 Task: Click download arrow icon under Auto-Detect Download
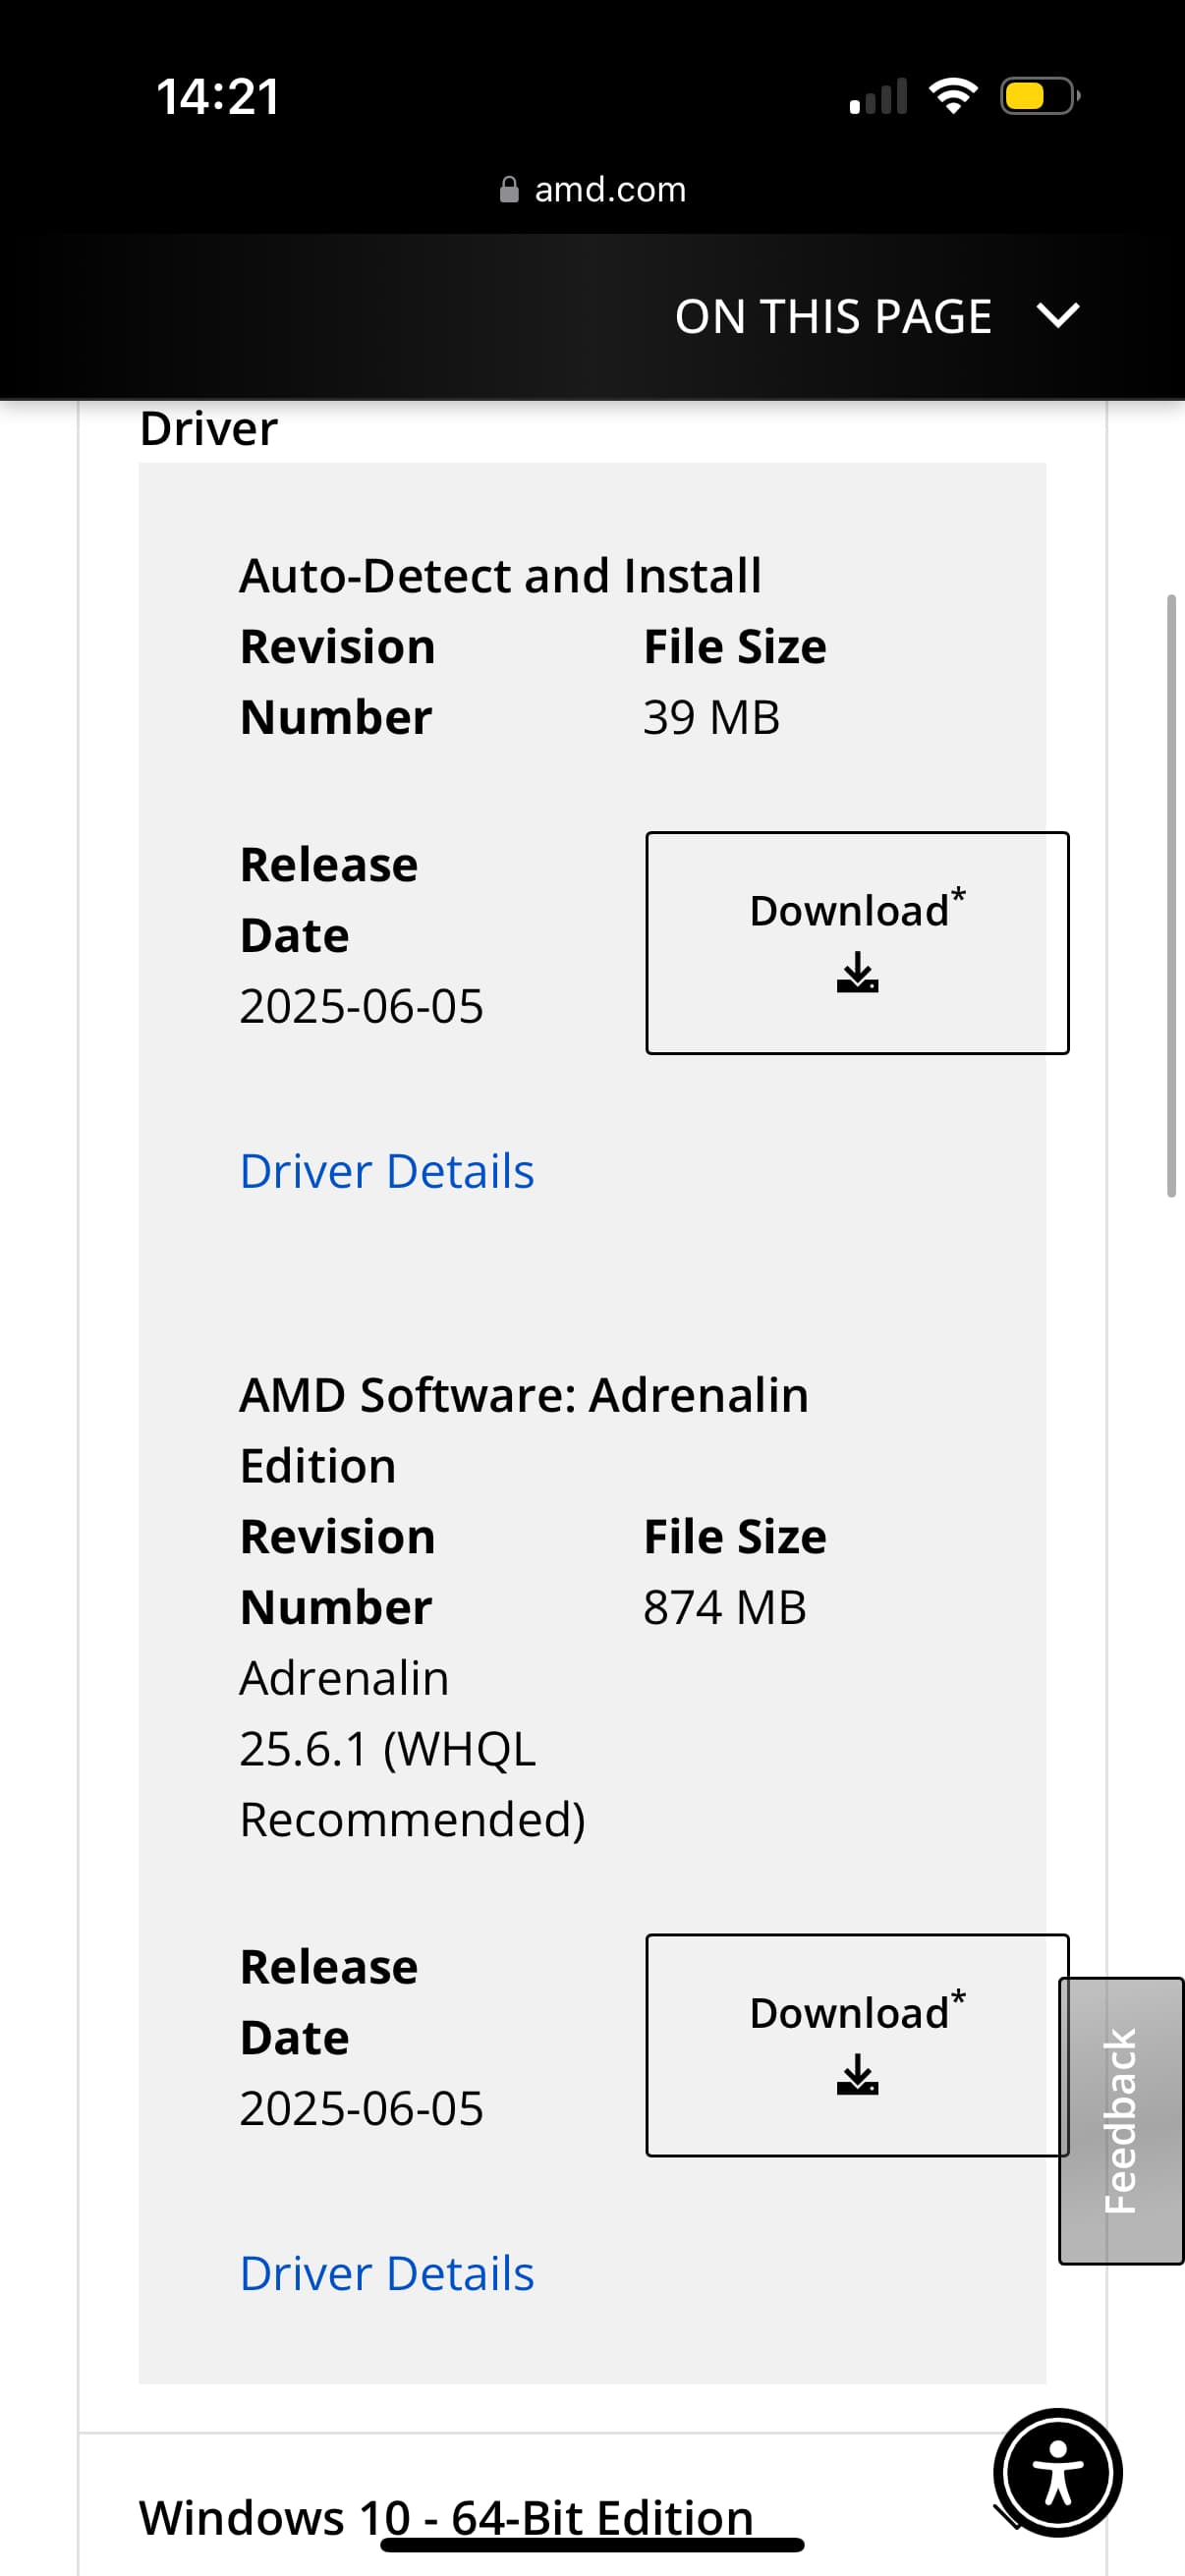click(x=857, y=972)
